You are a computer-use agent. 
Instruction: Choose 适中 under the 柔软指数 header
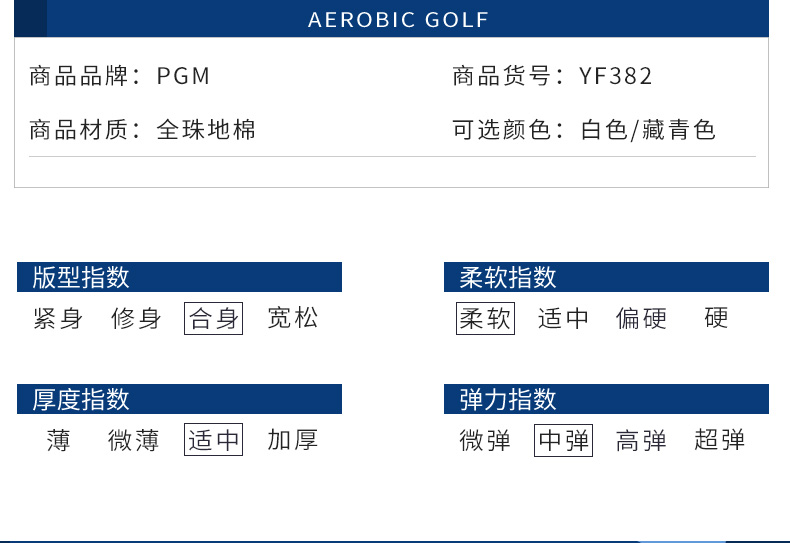pyautogui.click(x=564, y=319)
